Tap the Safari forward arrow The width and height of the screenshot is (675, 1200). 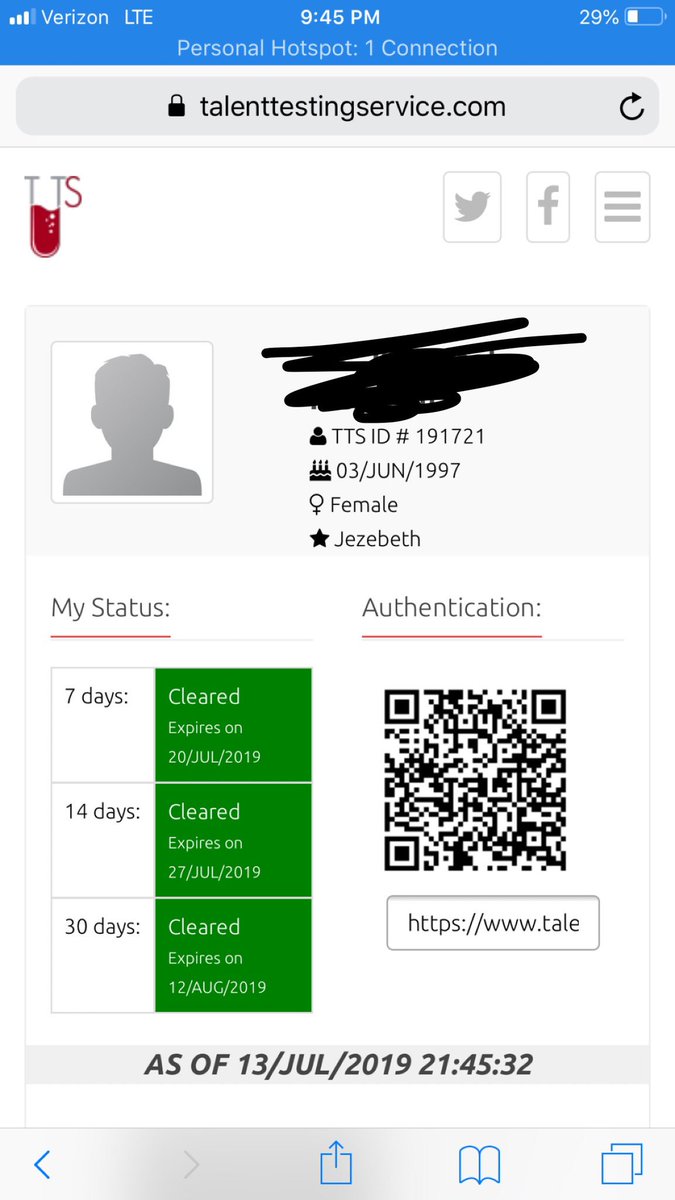[191, 1164]
